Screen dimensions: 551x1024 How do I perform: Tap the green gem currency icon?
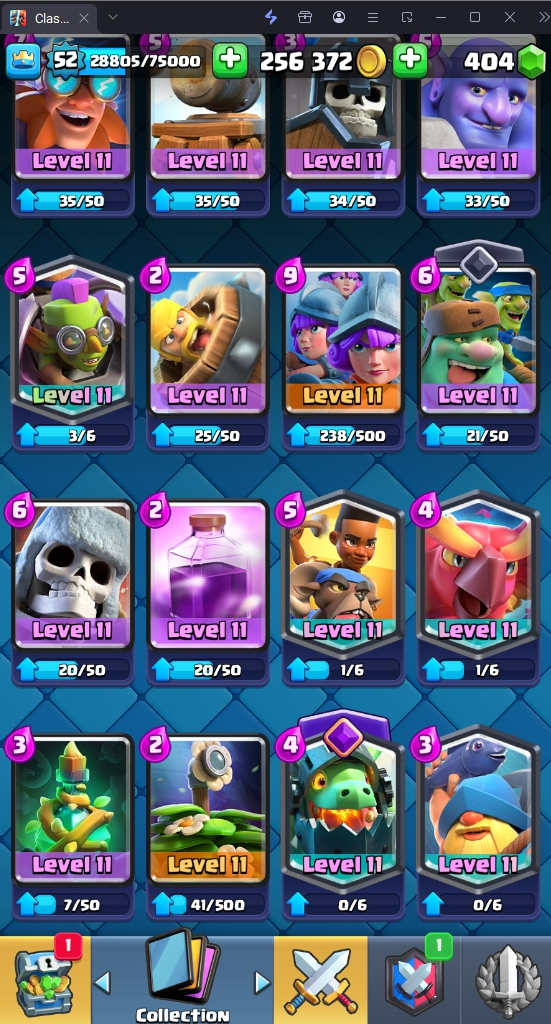[531, 61]
